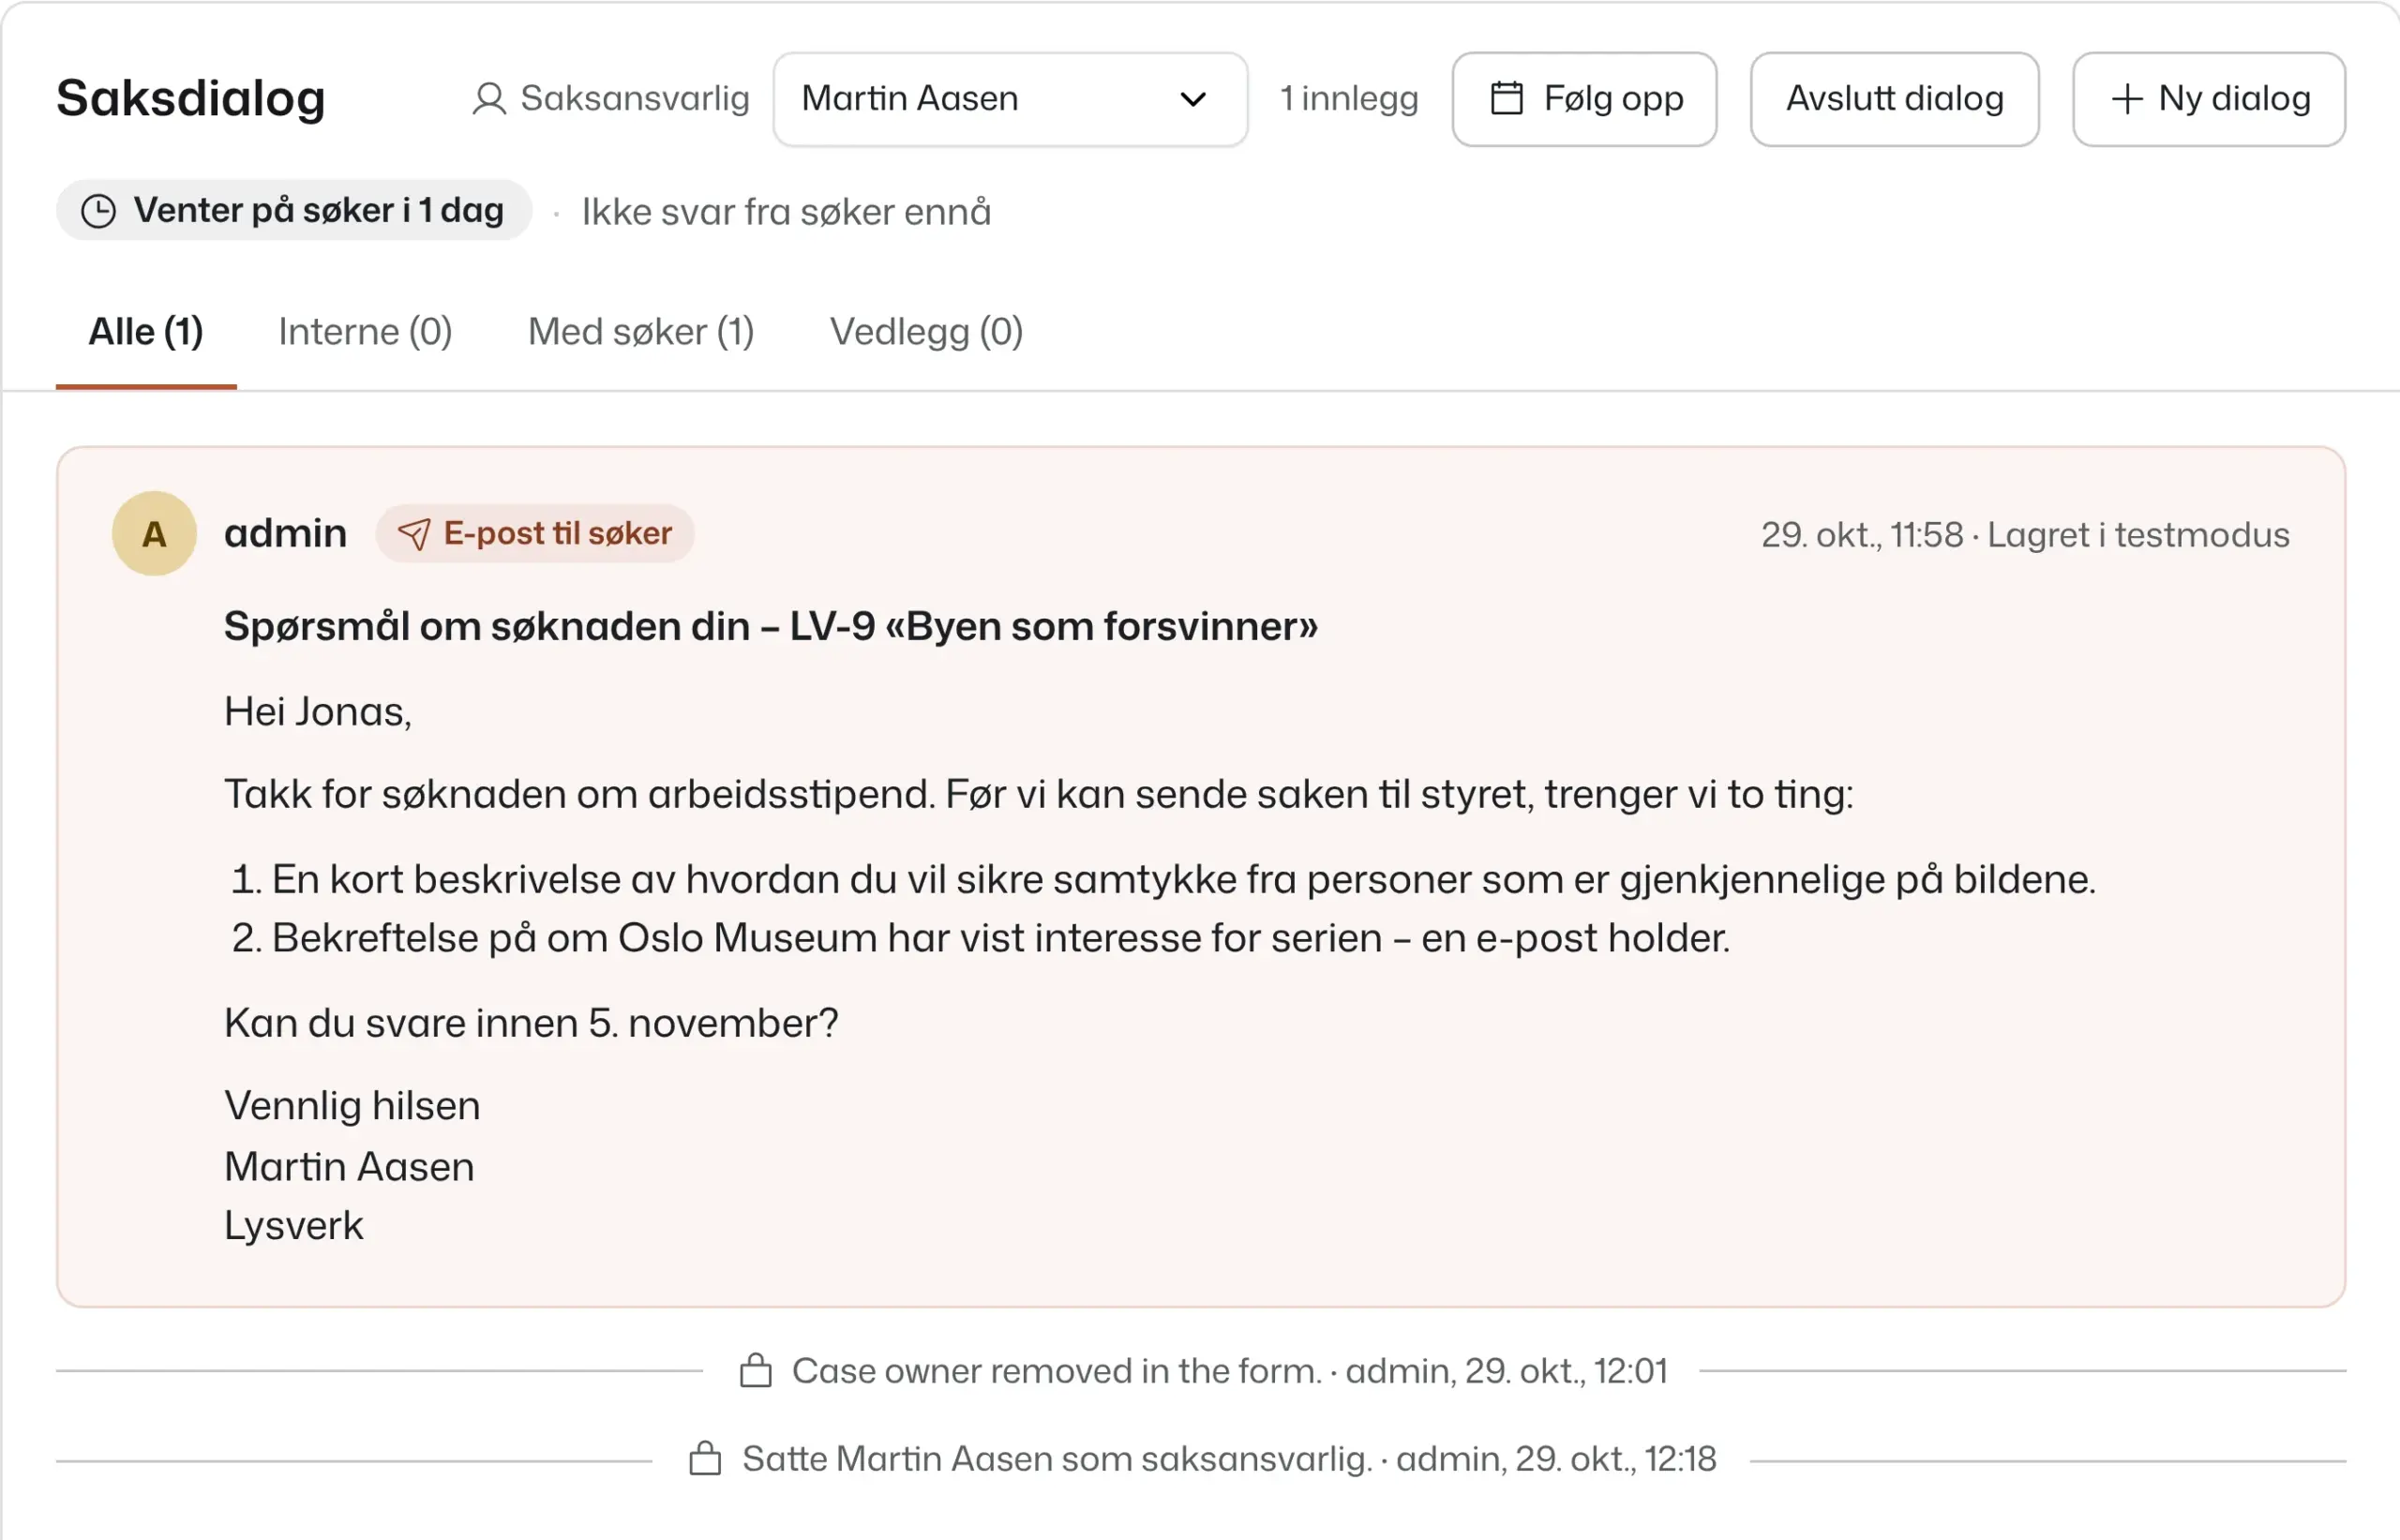Click the subject Spørsmål om søknaden din – LV-9
This screenshot has height=1540, width=2400.
pos(771,627)
